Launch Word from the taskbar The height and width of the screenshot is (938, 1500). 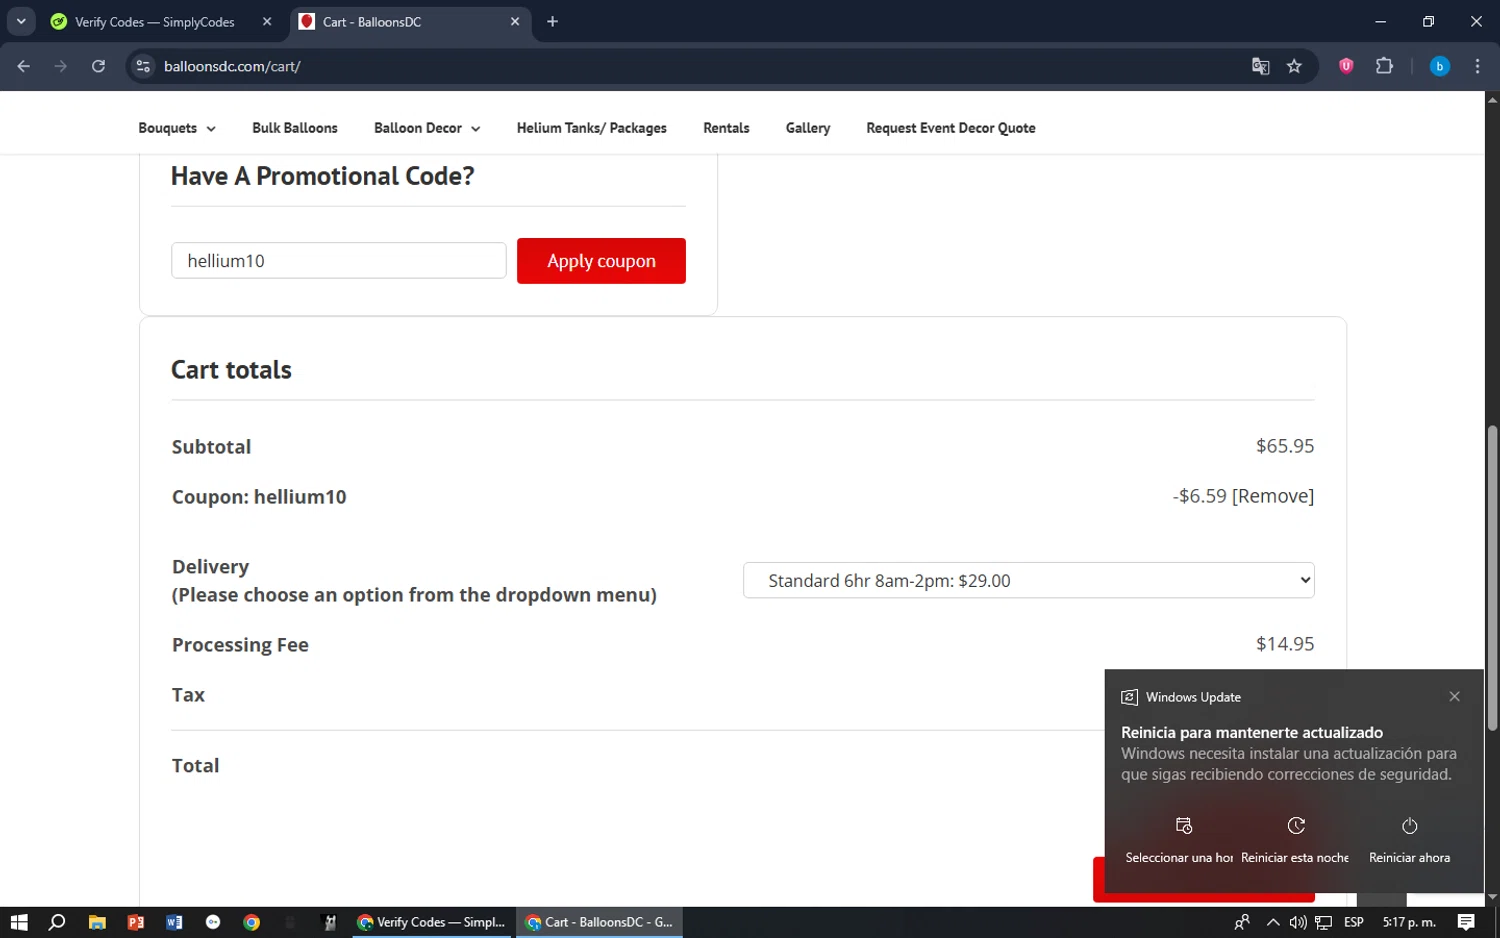pyautogui.click(x=174, y=922)
